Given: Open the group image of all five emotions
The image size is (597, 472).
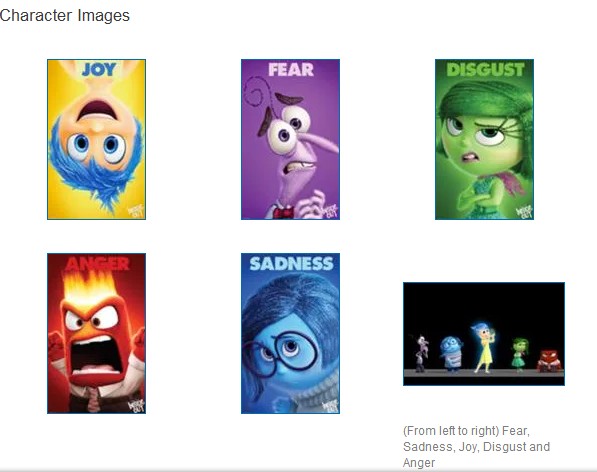Looking at the screenshot, I should coord(484,334).
